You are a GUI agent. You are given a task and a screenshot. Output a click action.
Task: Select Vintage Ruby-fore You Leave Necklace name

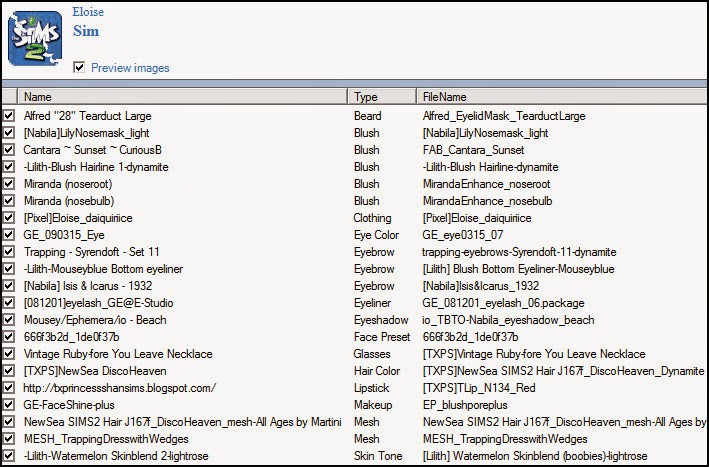point(118,354)
